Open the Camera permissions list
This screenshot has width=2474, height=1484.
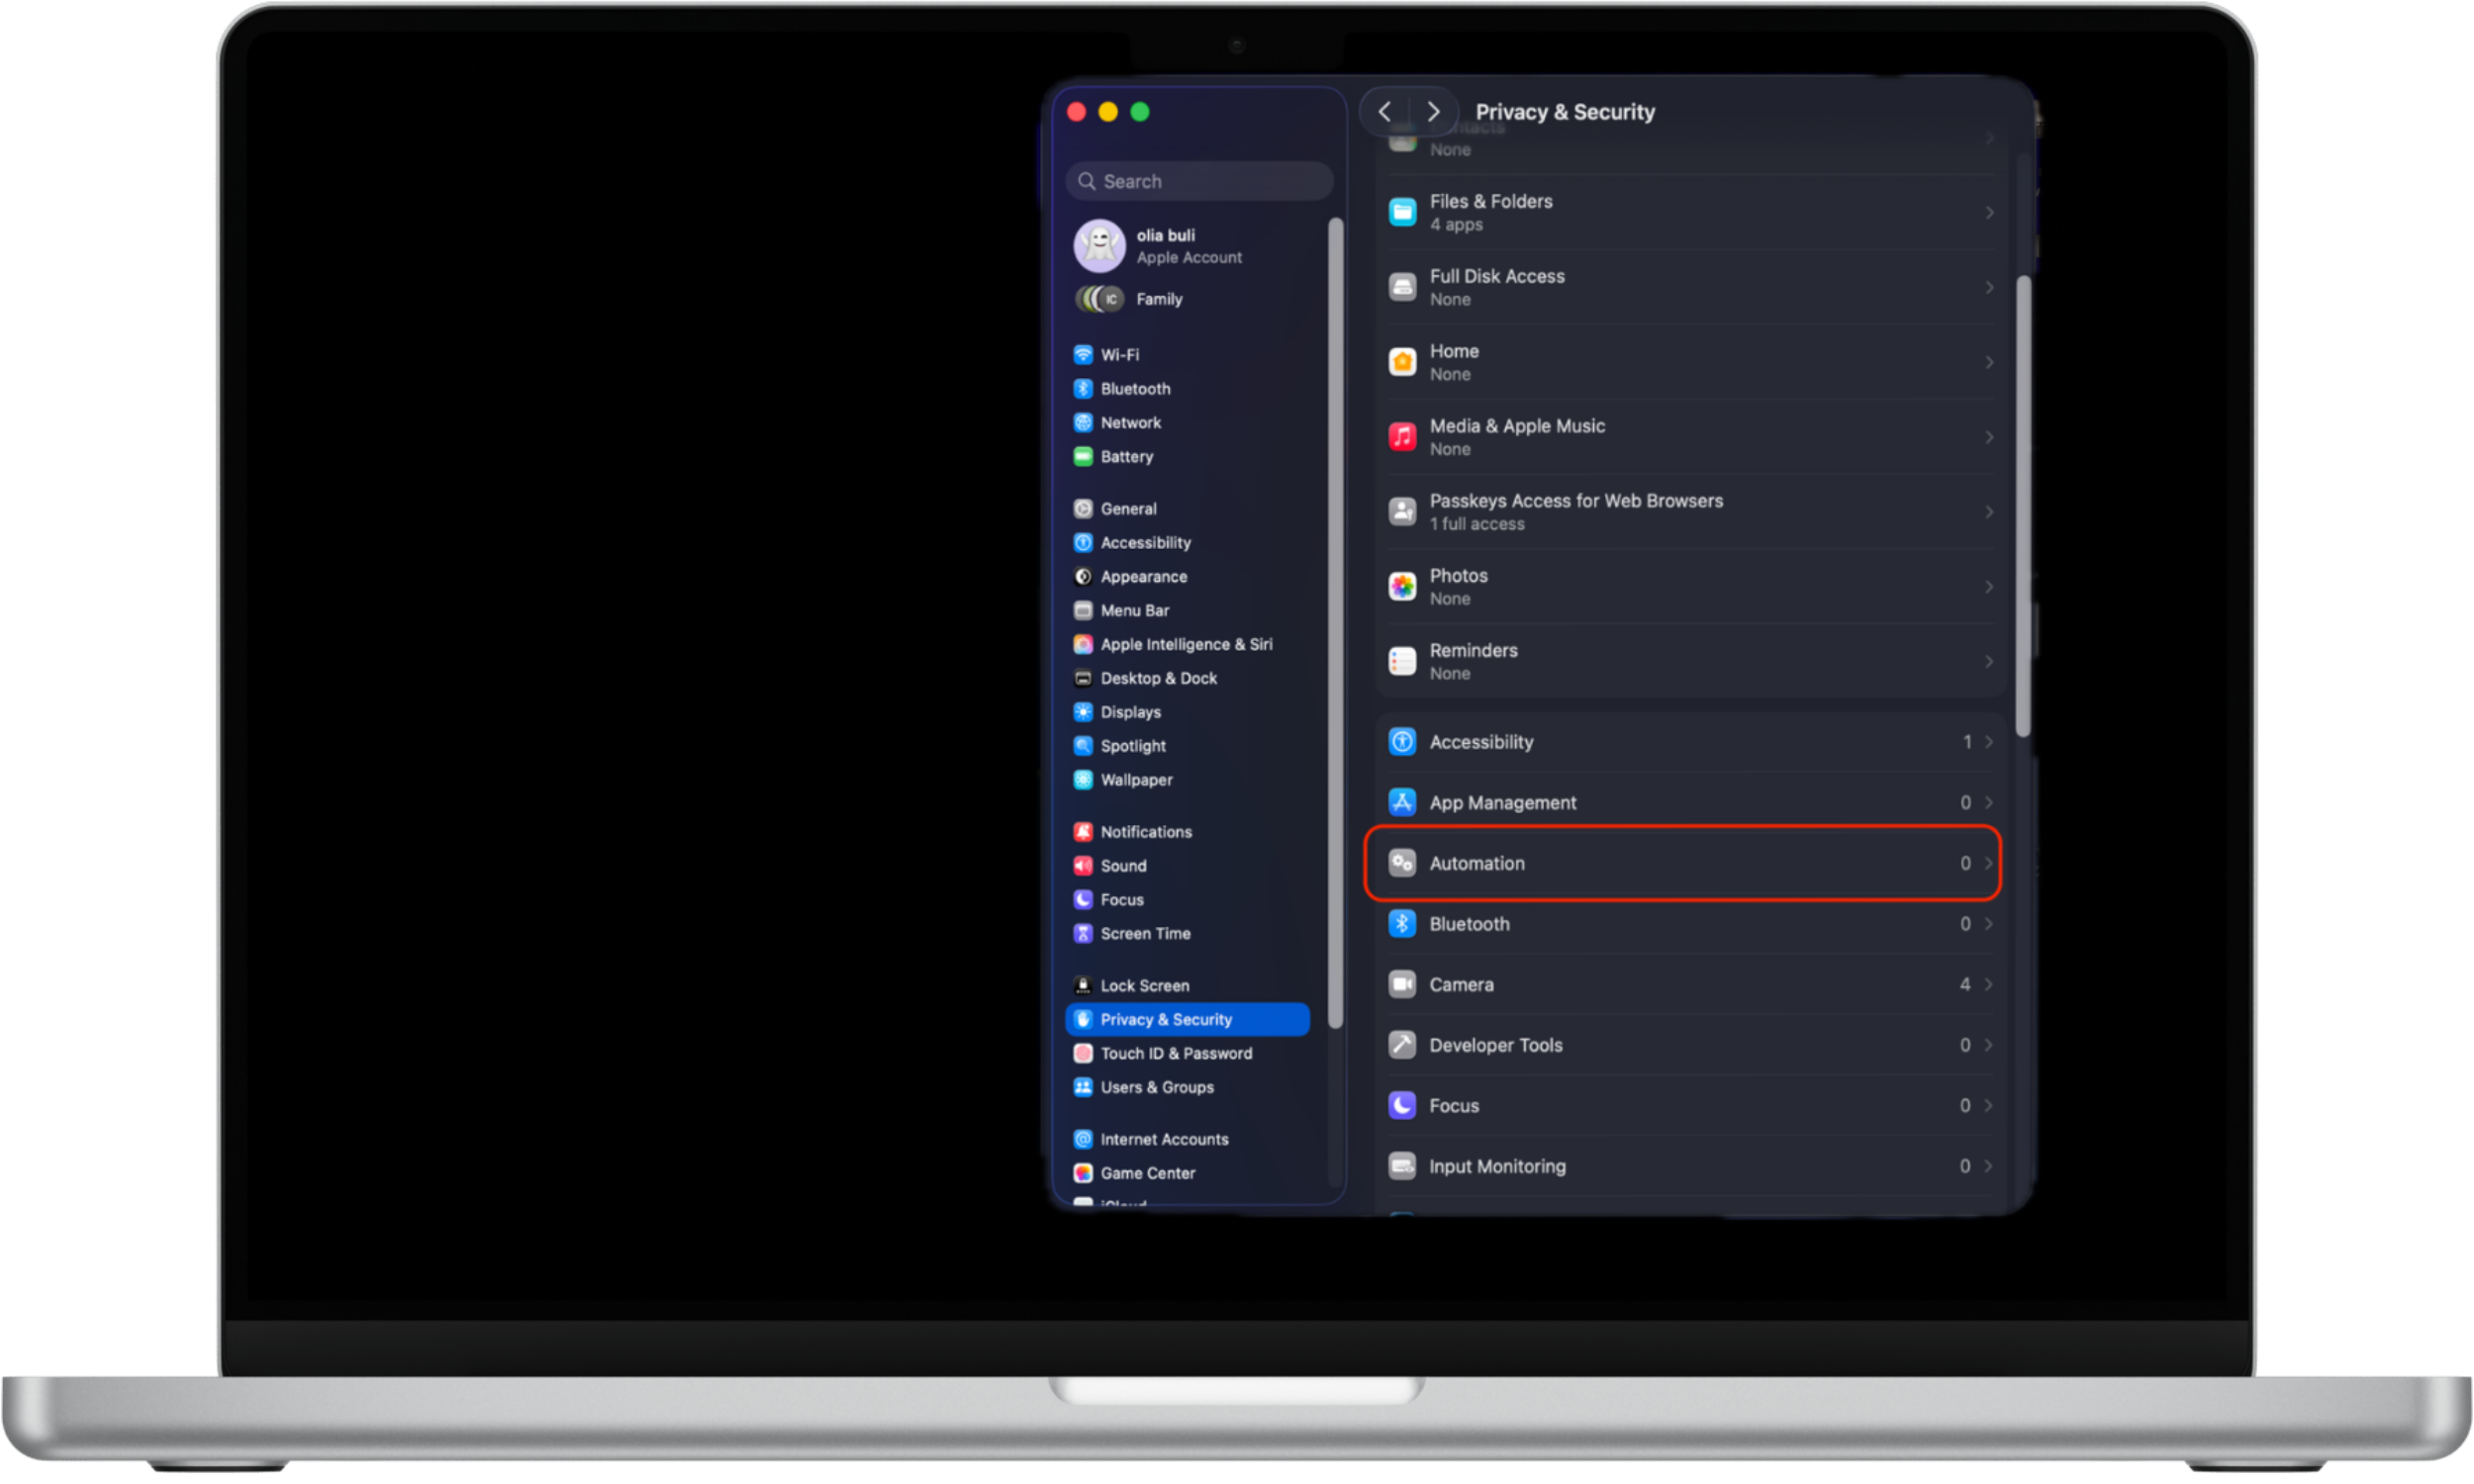1690,984
